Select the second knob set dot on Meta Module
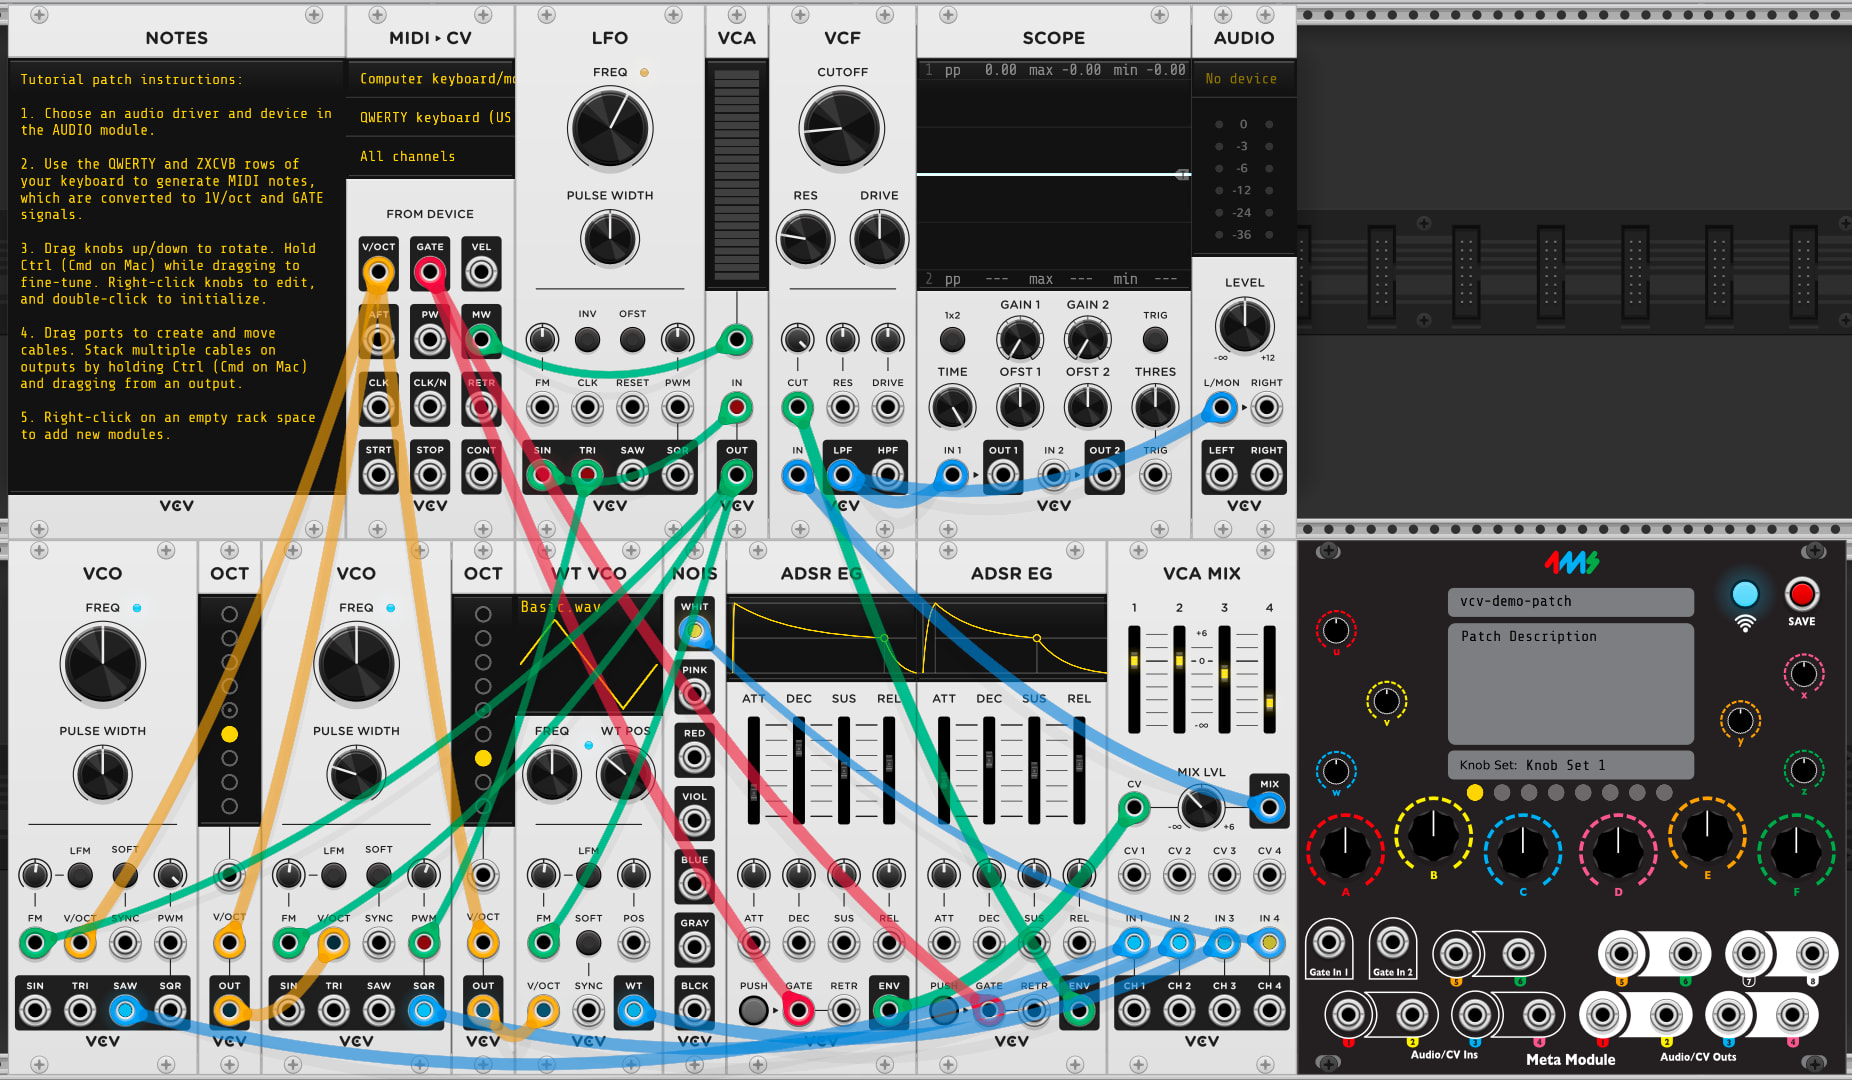Image resolution: width=1852 pixels, height=1080 pixels. 1501,792
